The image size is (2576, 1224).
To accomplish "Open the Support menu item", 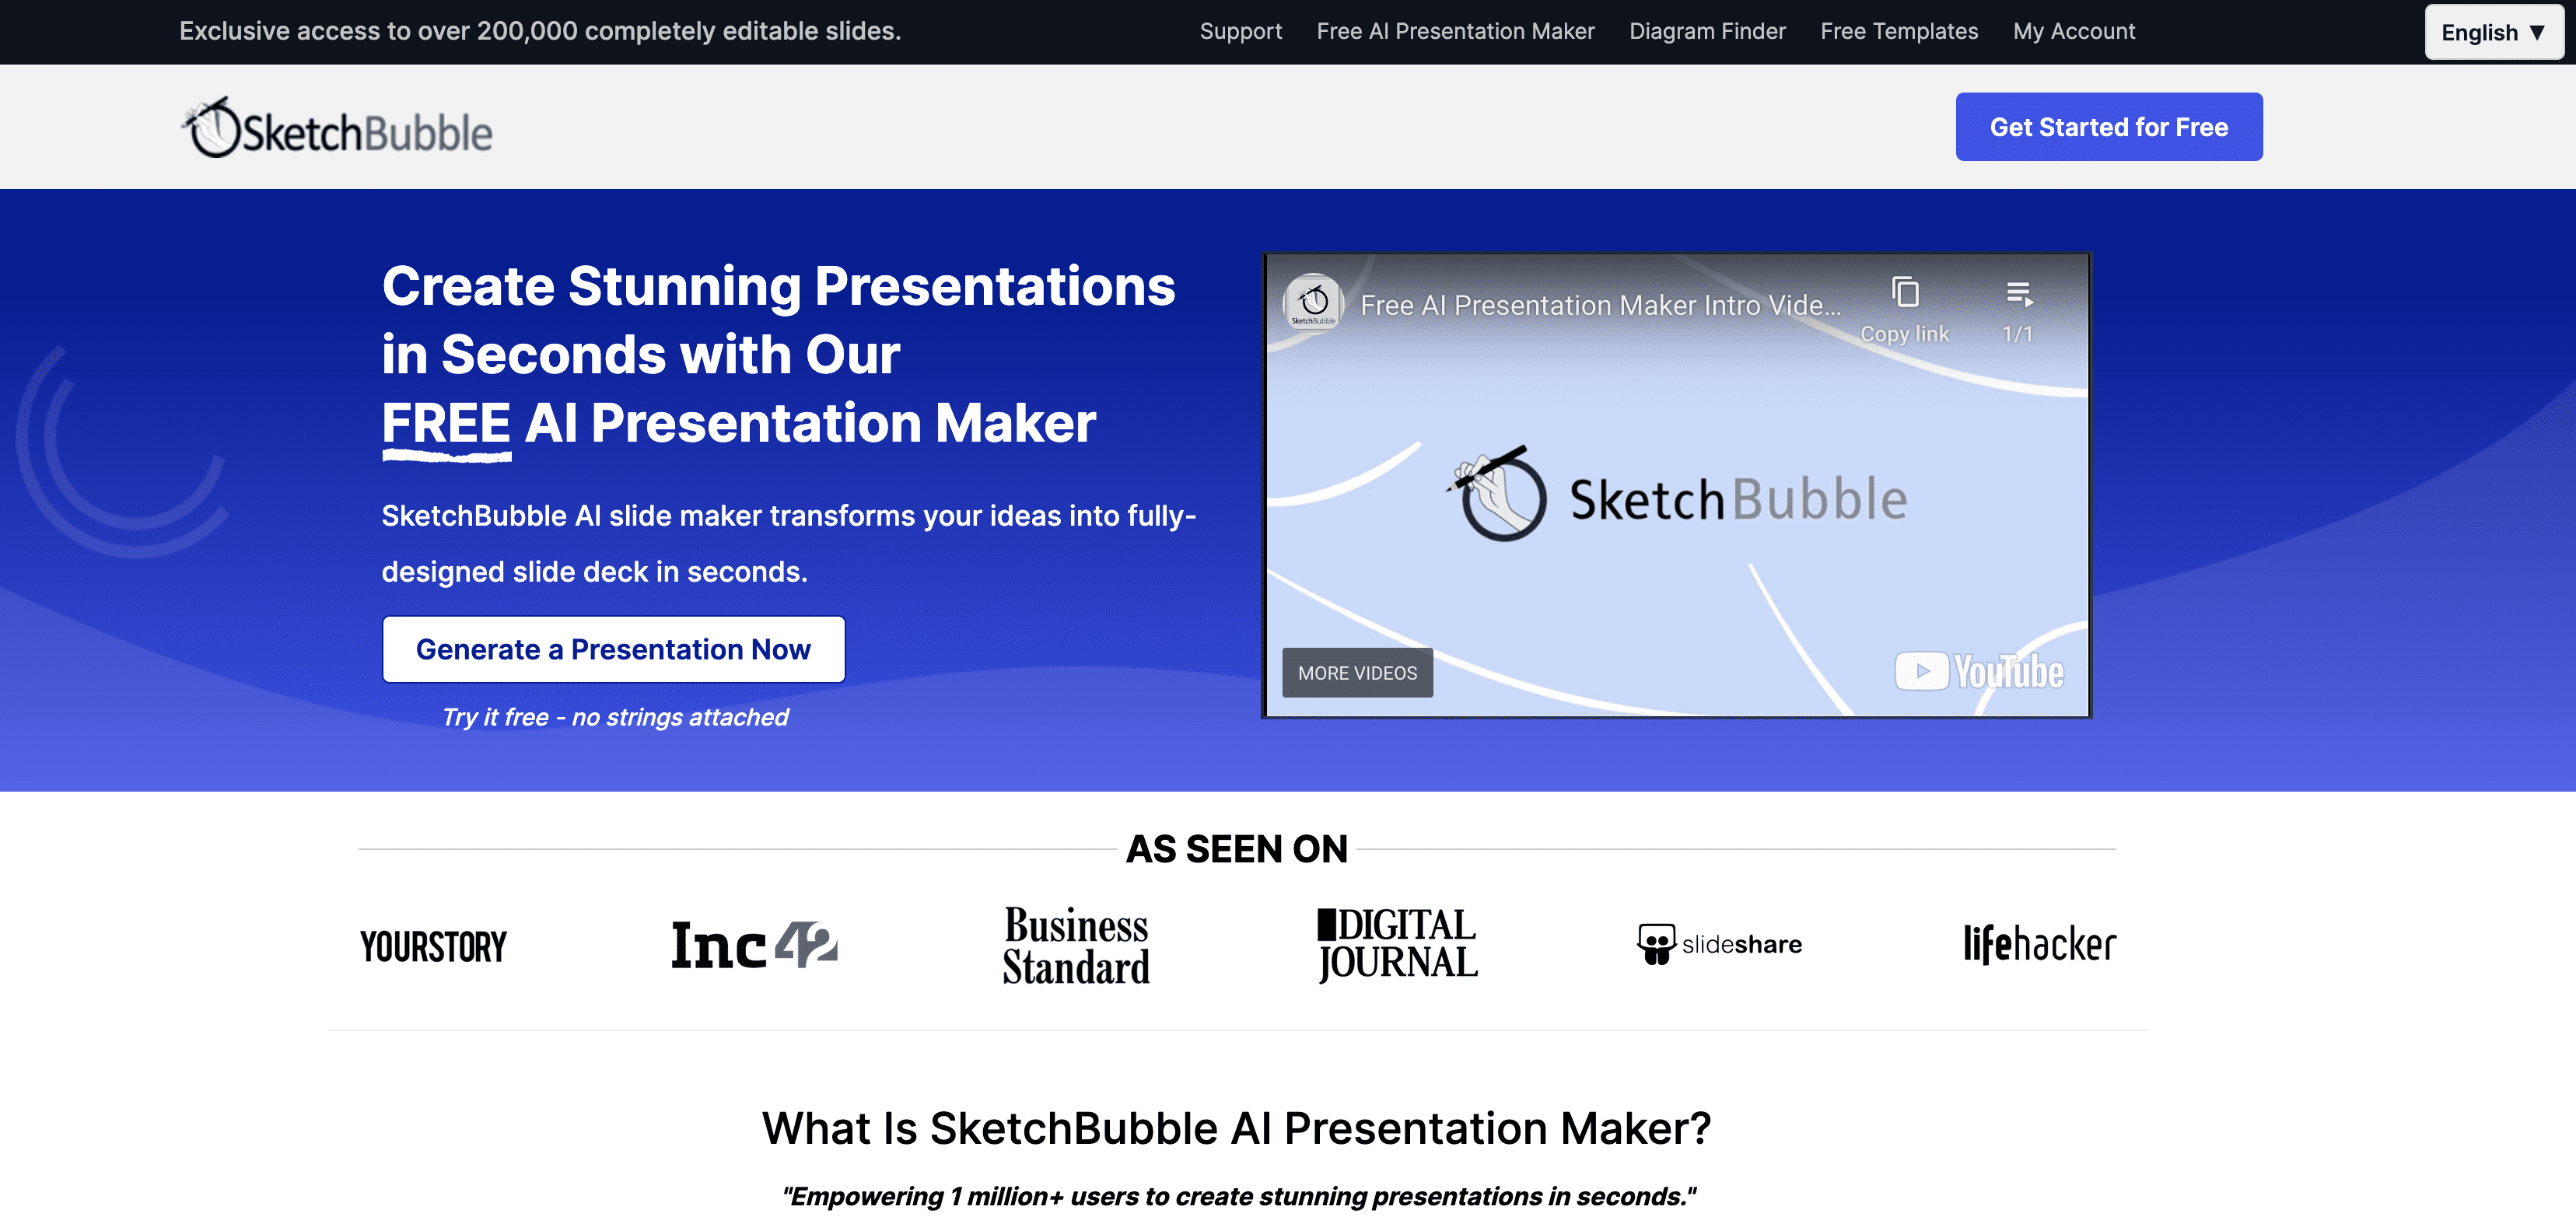I will pyautogui.click(x=1241, y=31).
